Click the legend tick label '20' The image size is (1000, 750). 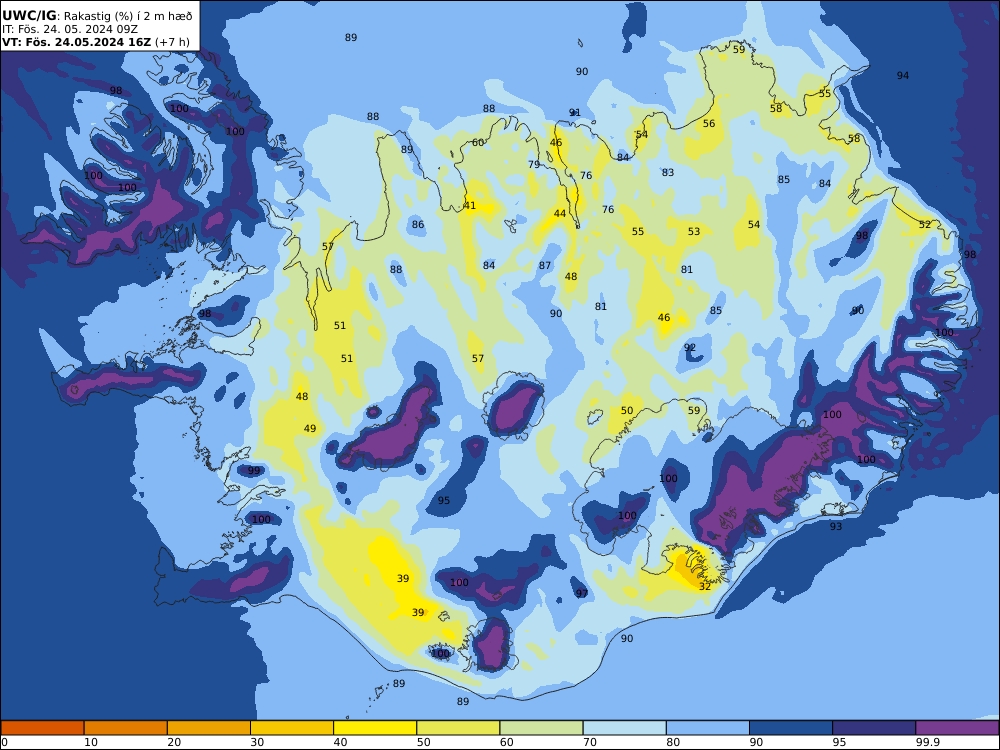tap(174, 742)
